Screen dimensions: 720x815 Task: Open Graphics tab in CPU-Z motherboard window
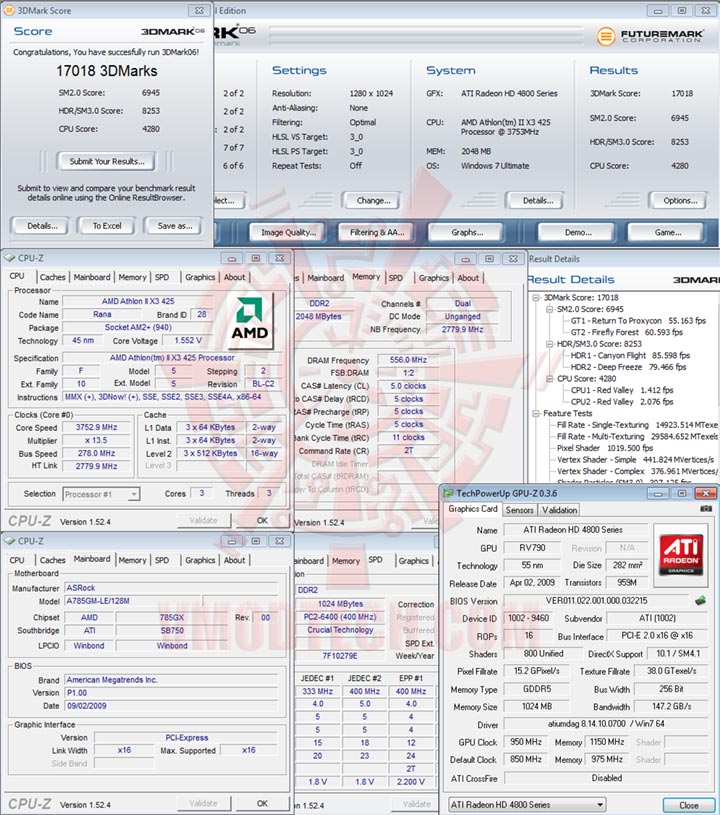tap(200, 560)
